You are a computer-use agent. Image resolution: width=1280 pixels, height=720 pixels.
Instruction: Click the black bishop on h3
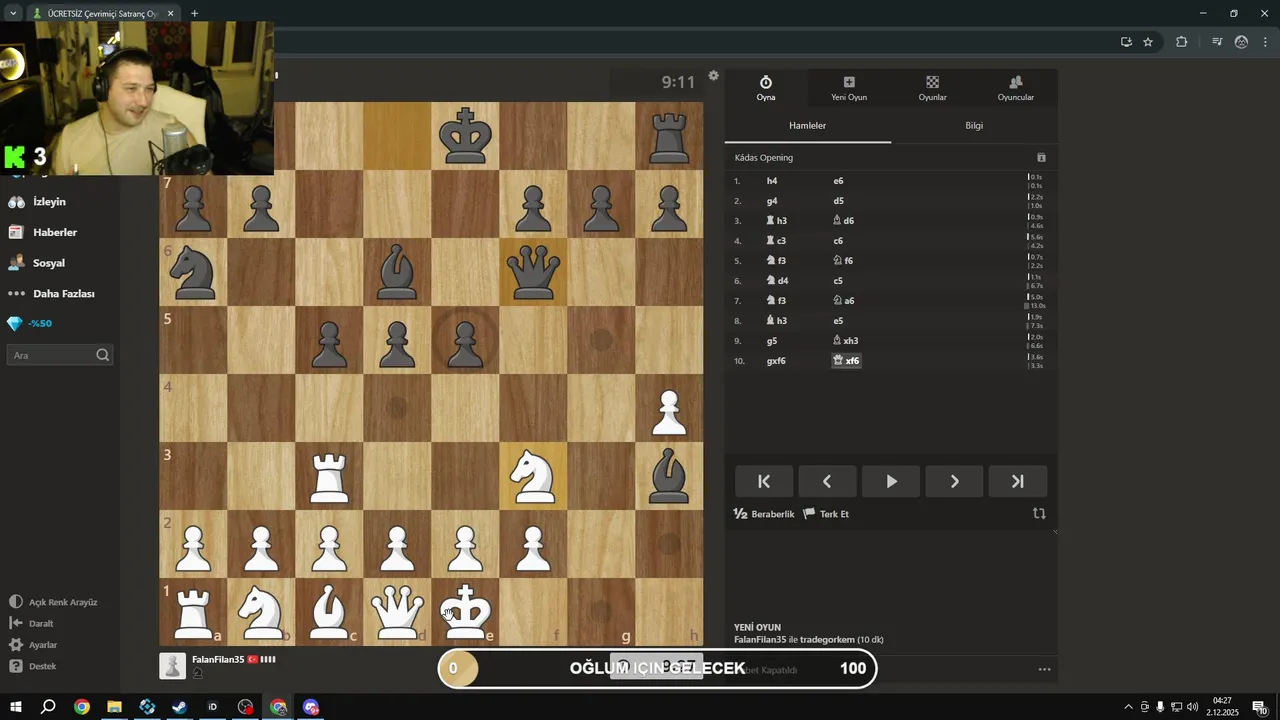tap(669, 476)
